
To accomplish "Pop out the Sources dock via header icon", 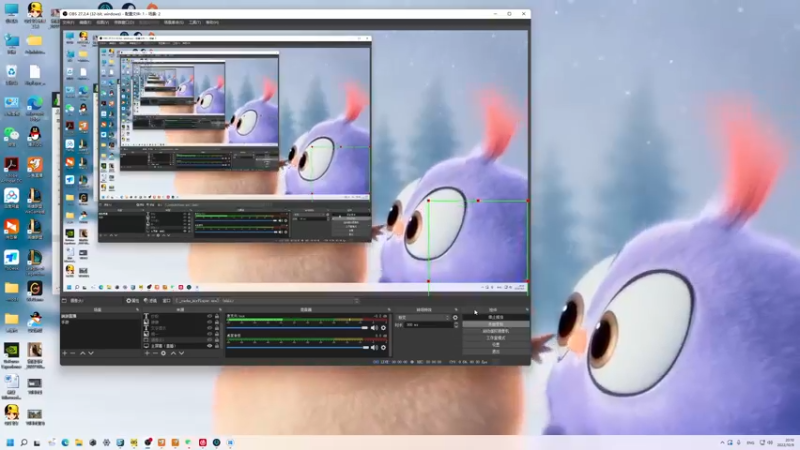I will [x=220, y=310].
